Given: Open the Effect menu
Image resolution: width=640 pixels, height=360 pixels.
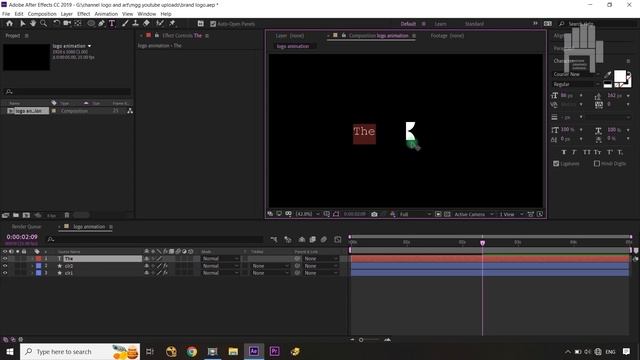Looking at the screenshot, I should [83, 14].
